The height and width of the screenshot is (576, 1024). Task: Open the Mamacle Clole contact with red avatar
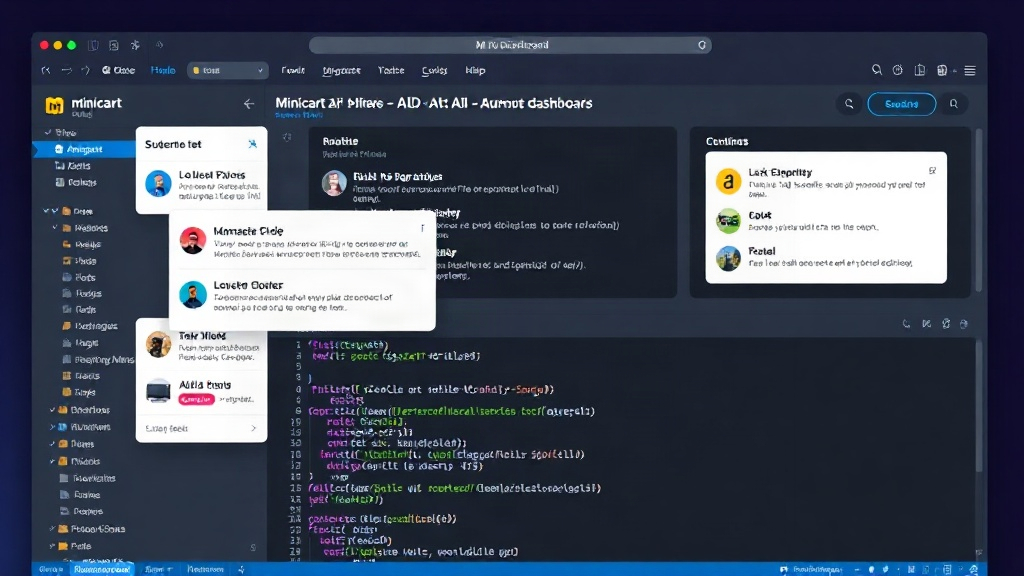302,241
